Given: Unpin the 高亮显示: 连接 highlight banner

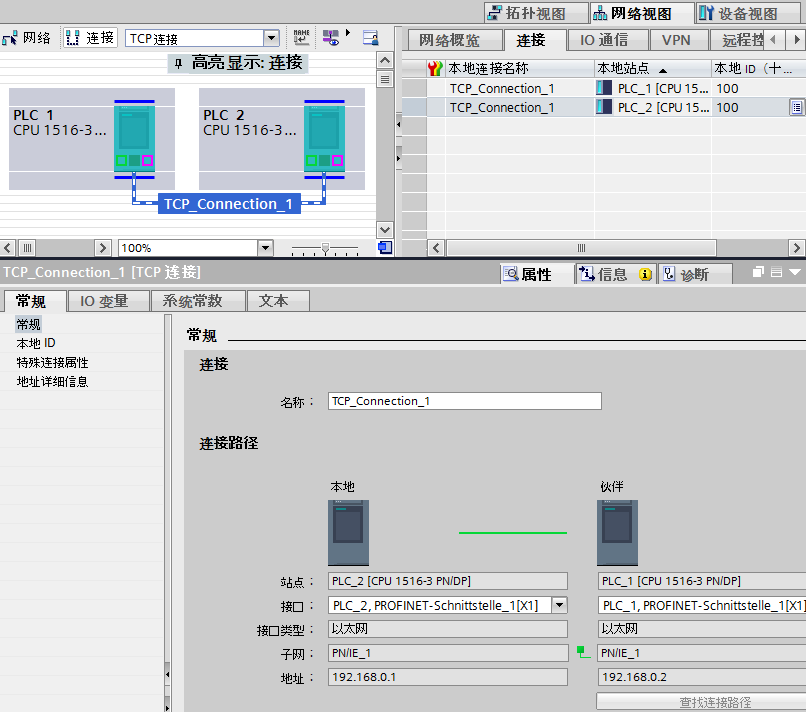Looking at the screenshot, I should 178,63.
